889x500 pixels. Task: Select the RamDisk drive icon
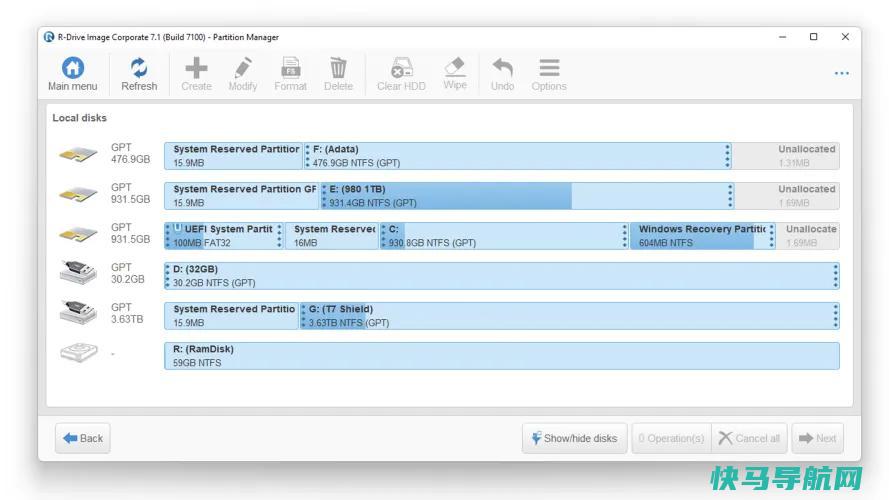78,352
